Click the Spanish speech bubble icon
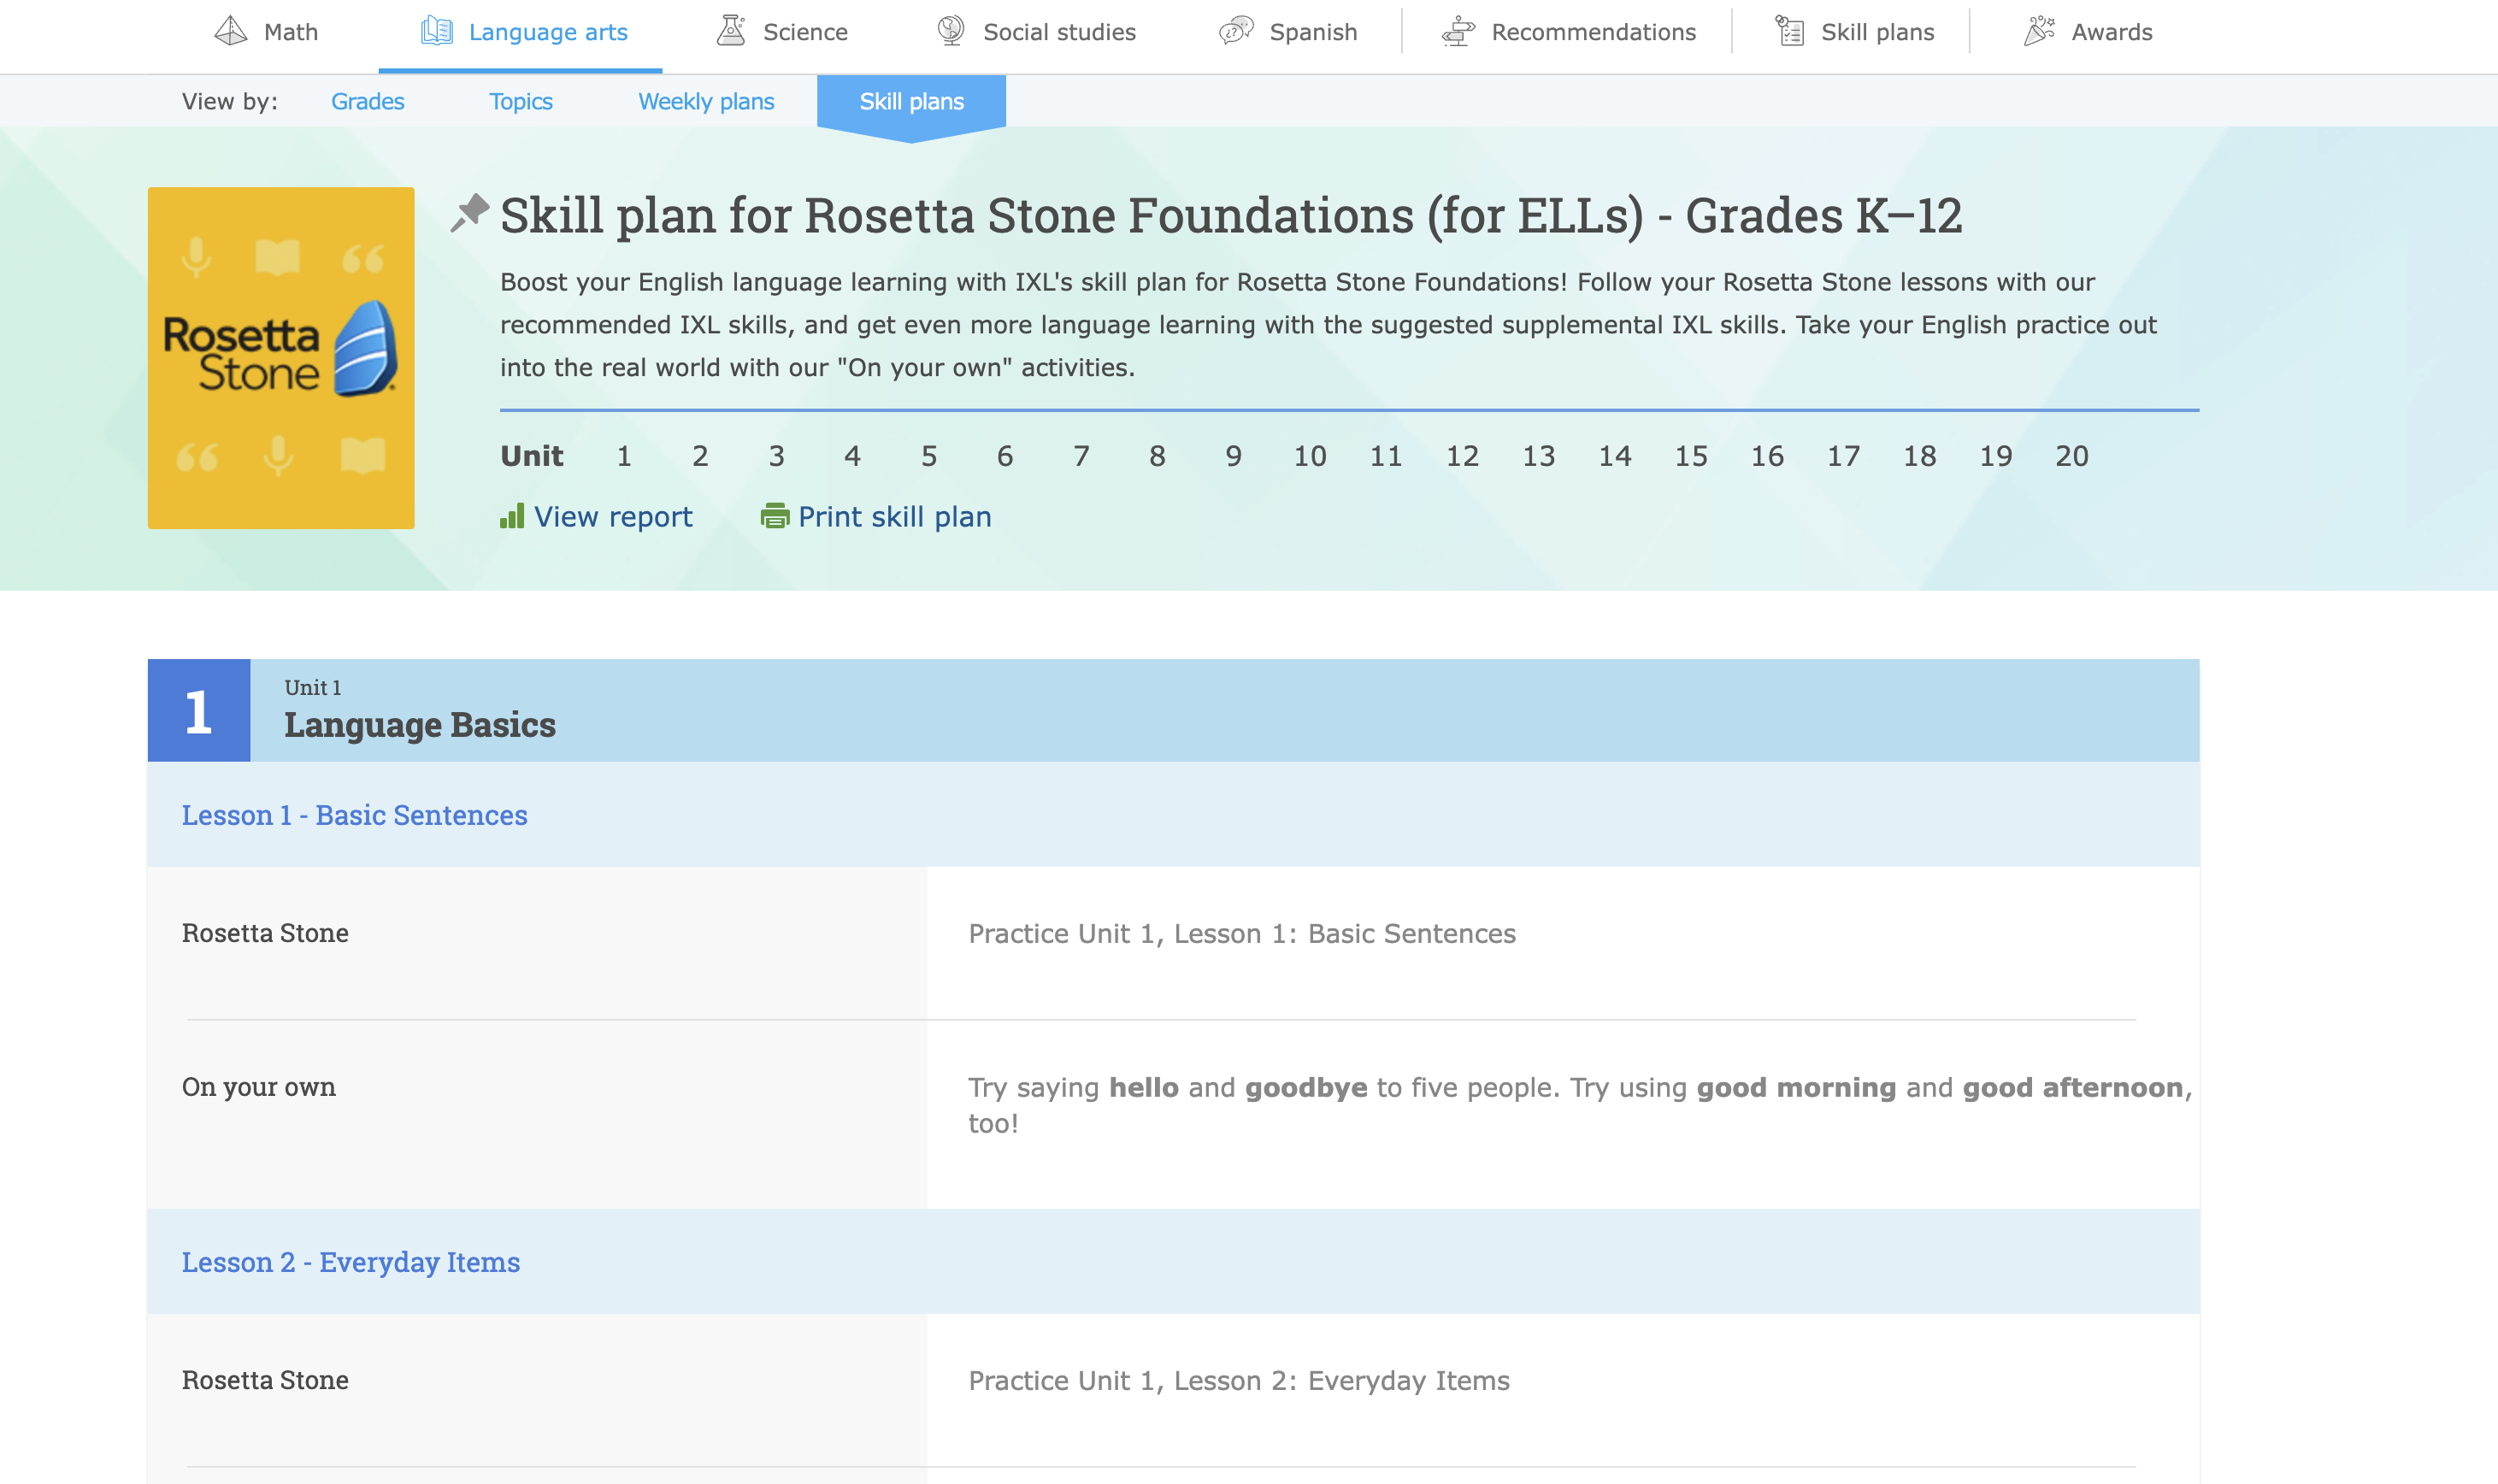The width and height of the screenshot is (2498, 1484). tap(1236, 31)
